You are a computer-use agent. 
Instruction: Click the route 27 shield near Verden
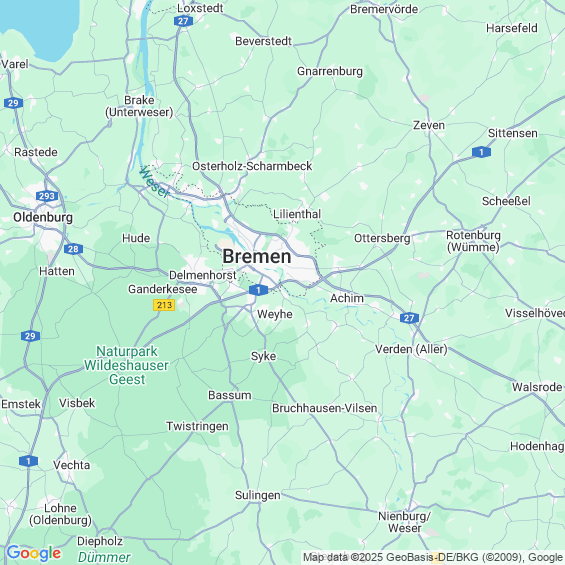pyautogui.click(x=409, y=318)
